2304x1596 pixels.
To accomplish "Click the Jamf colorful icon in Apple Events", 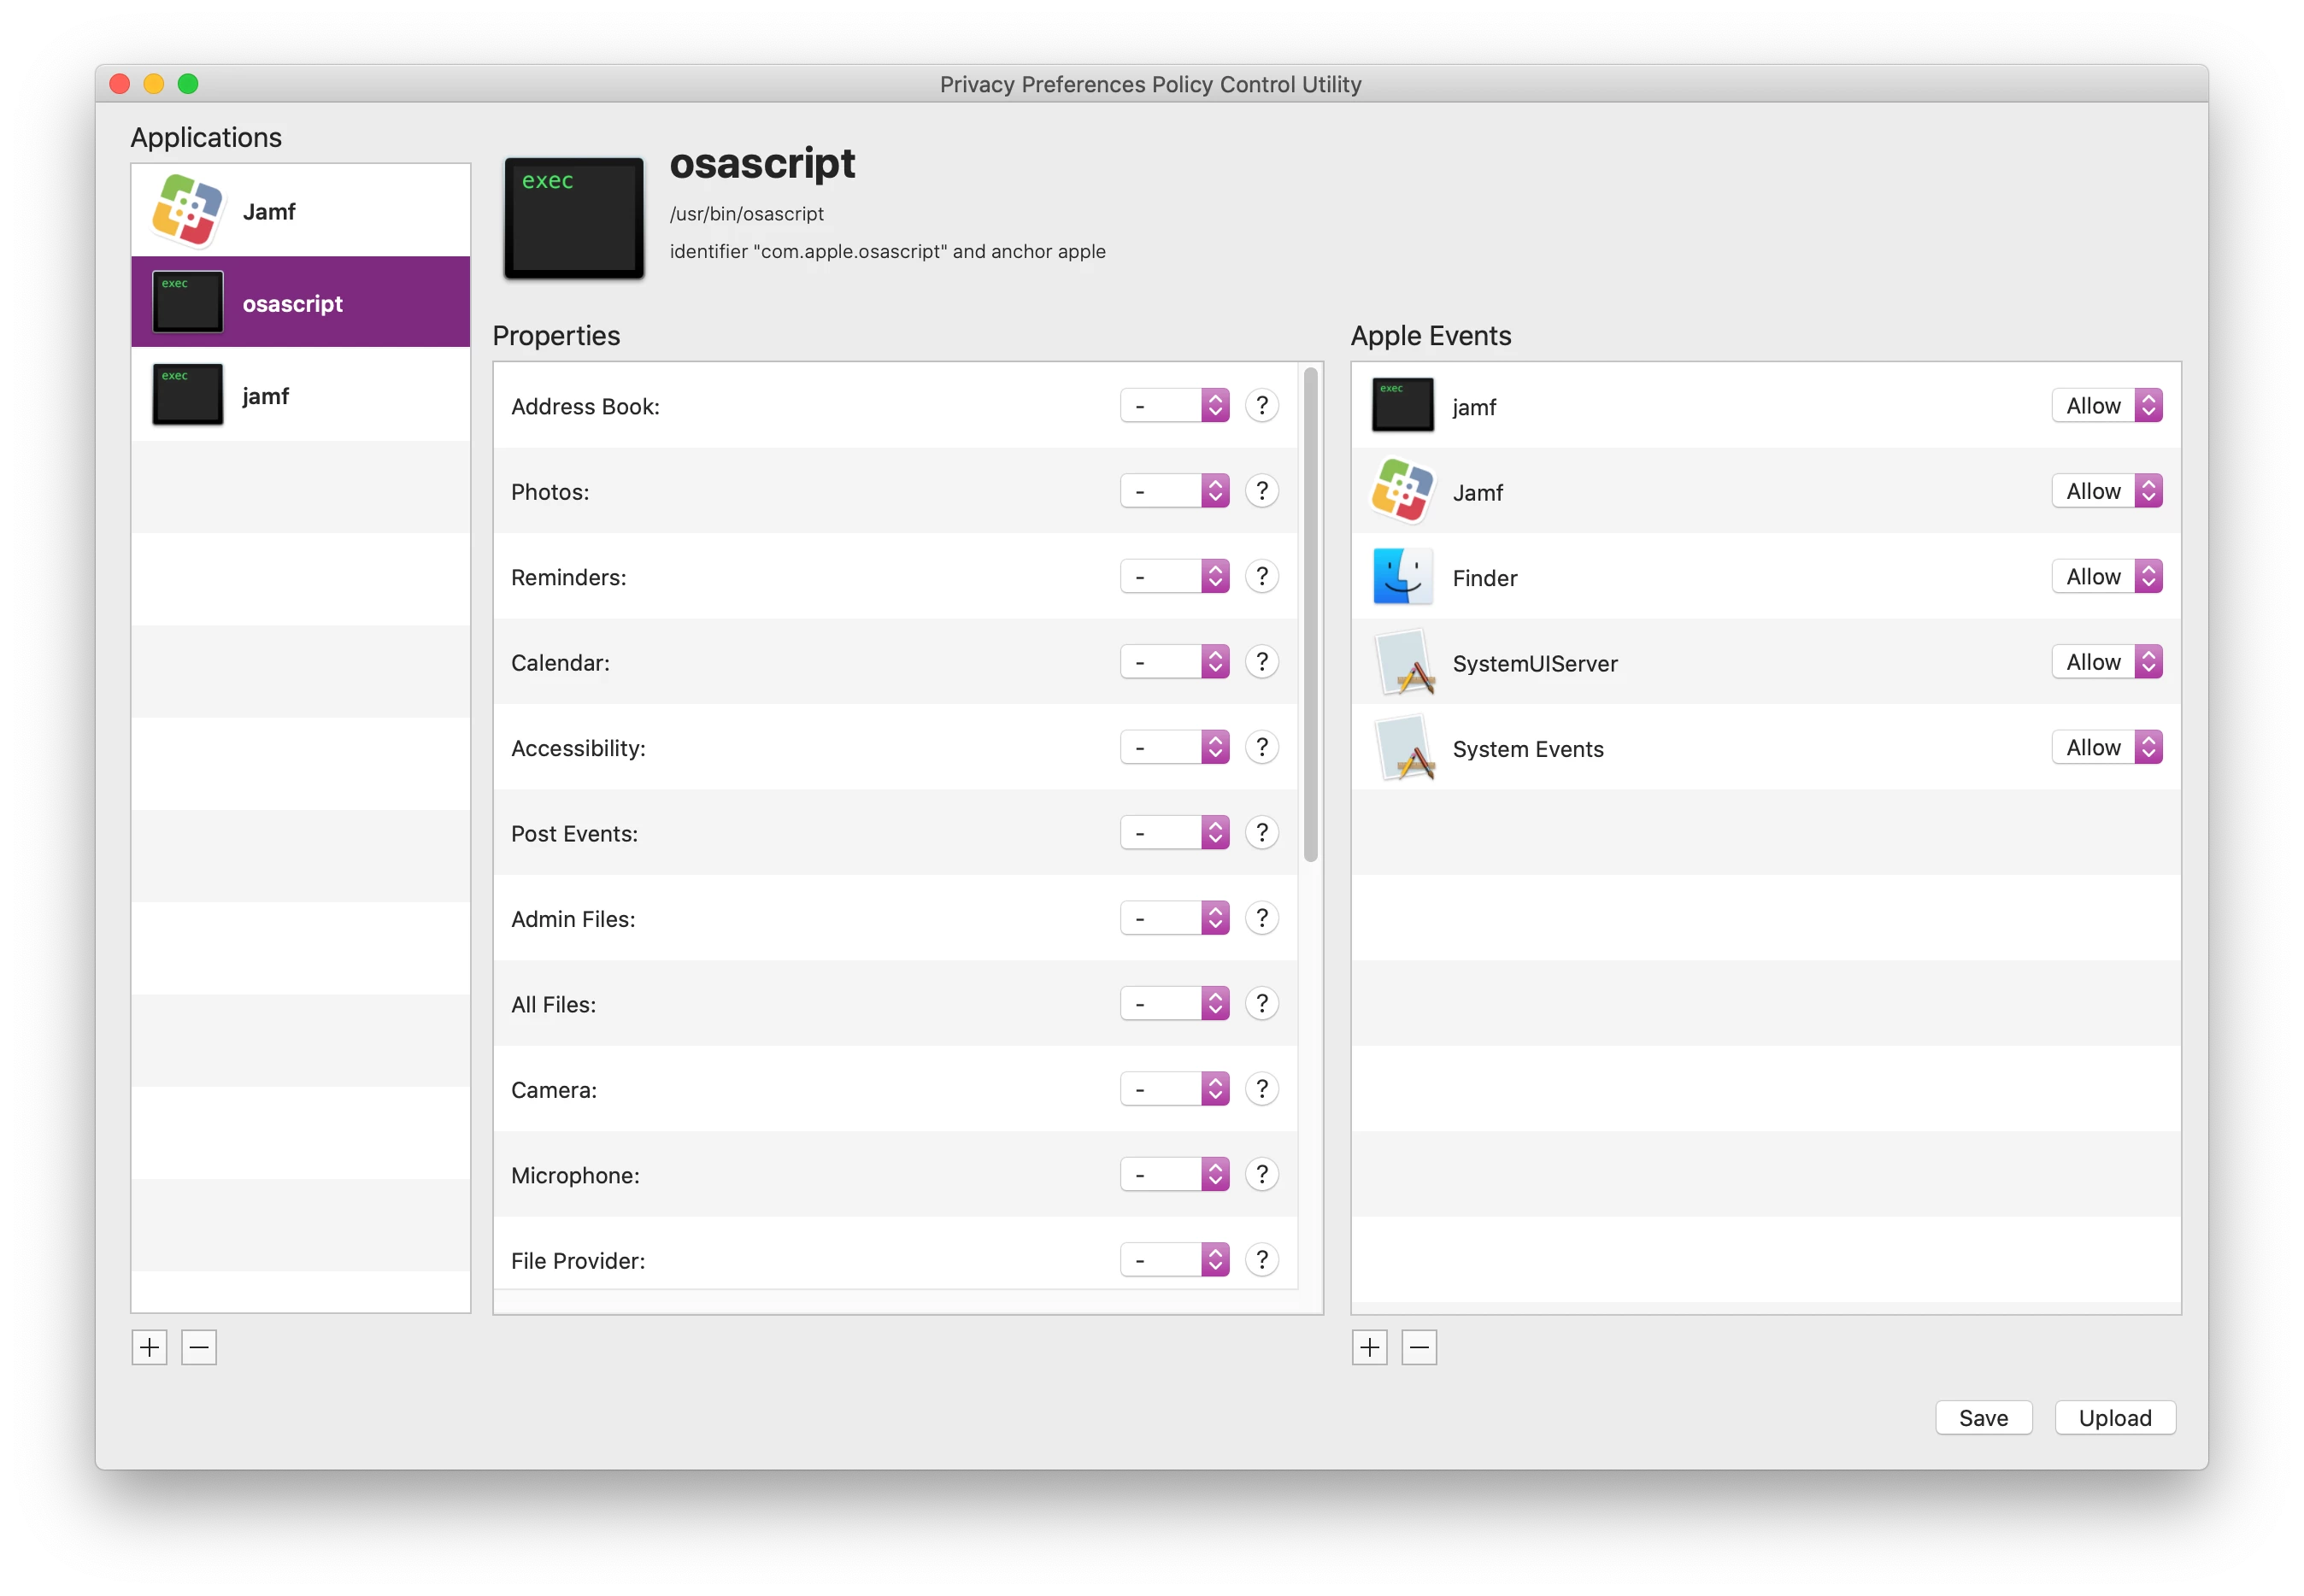I will coord(1402,491).
